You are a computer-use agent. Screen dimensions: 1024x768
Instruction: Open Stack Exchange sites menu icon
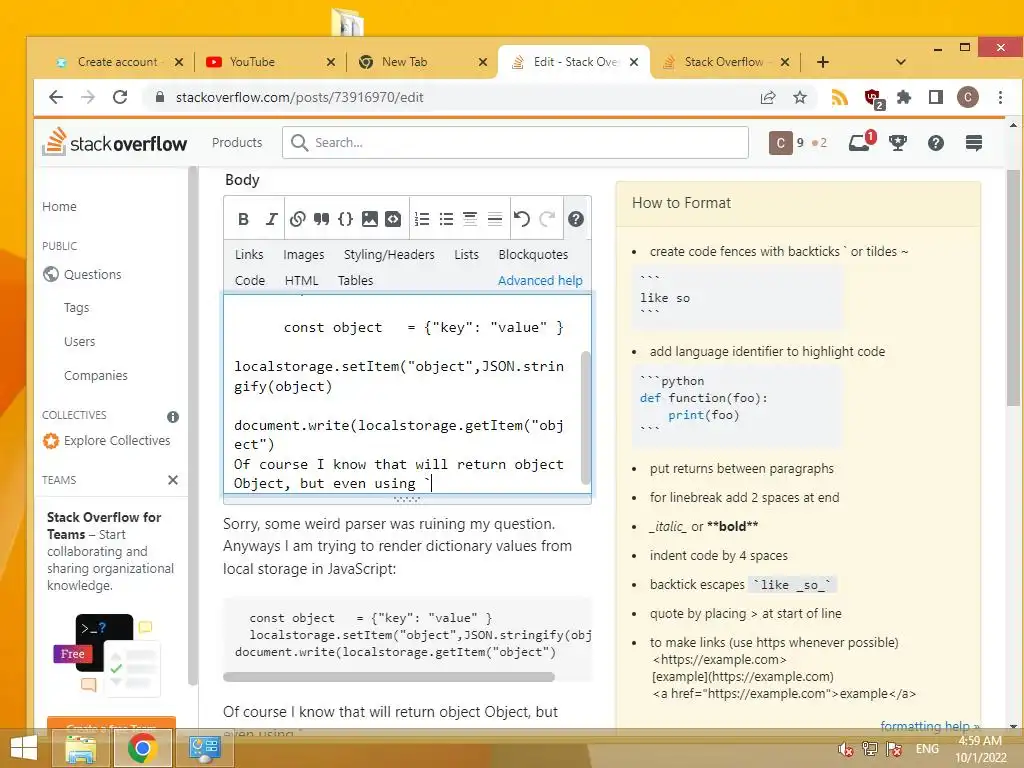tap(974, 142)
